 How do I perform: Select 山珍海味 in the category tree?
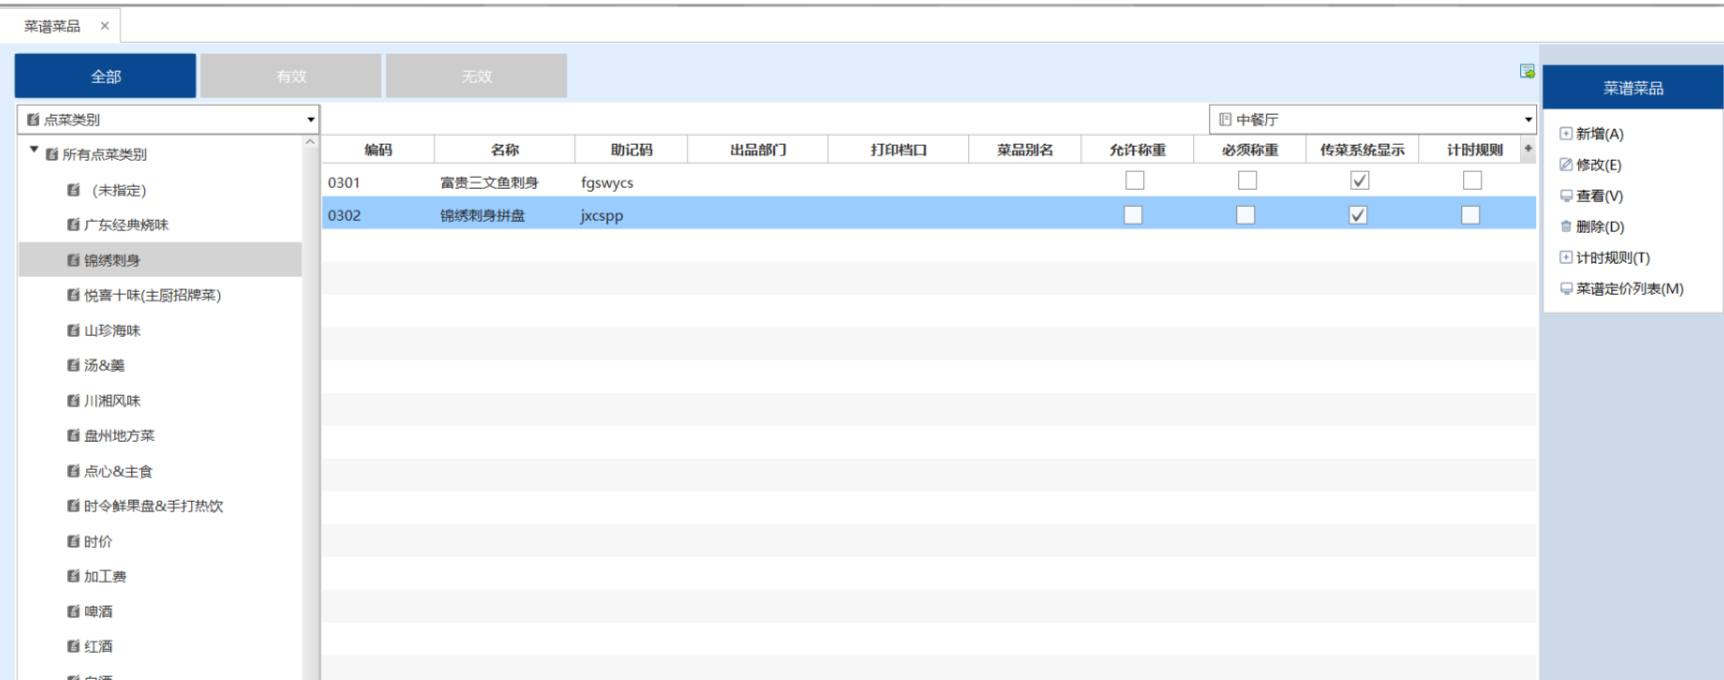[x=112, y=330]
